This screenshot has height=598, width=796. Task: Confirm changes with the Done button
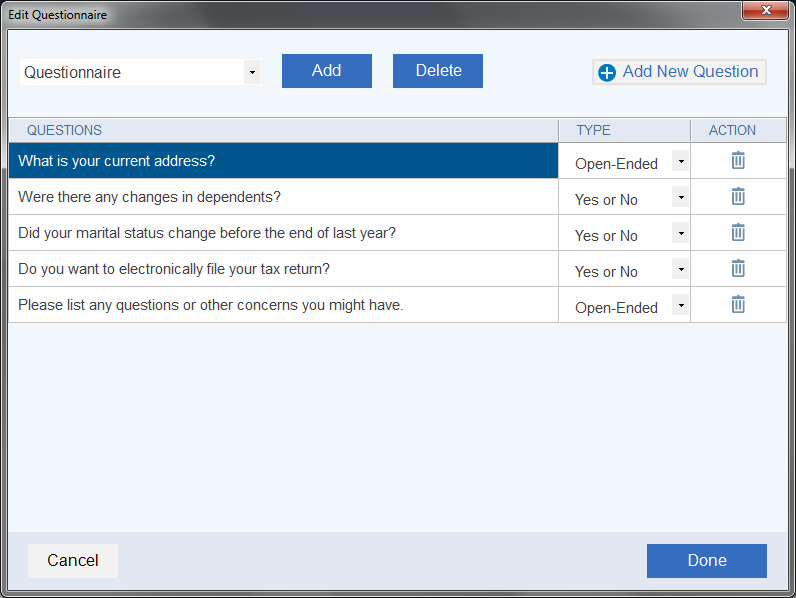click(707, 560)
